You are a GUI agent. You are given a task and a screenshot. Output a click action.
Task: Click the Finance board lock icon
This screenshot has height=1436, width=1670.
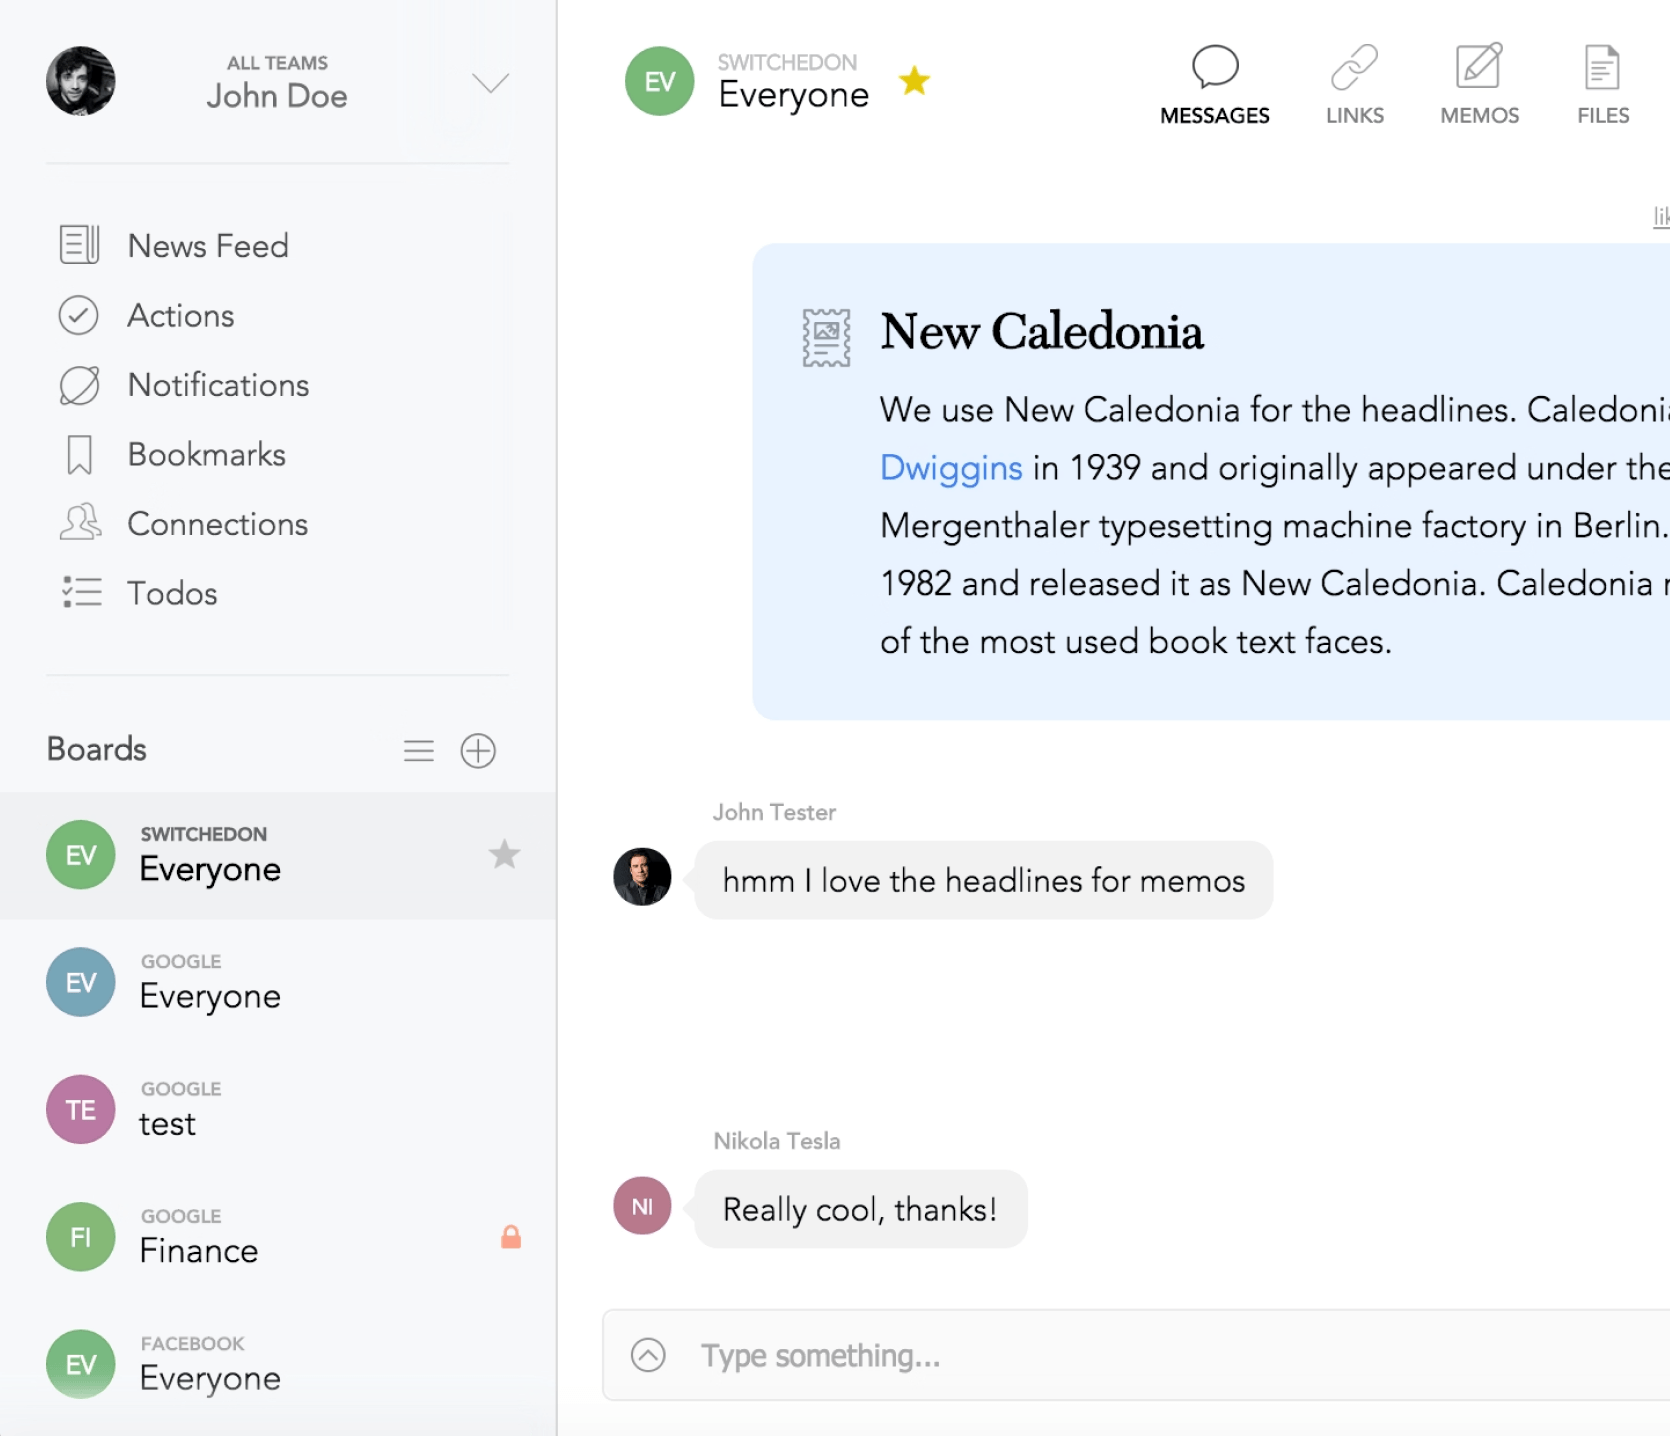[x=511, y=1237]
